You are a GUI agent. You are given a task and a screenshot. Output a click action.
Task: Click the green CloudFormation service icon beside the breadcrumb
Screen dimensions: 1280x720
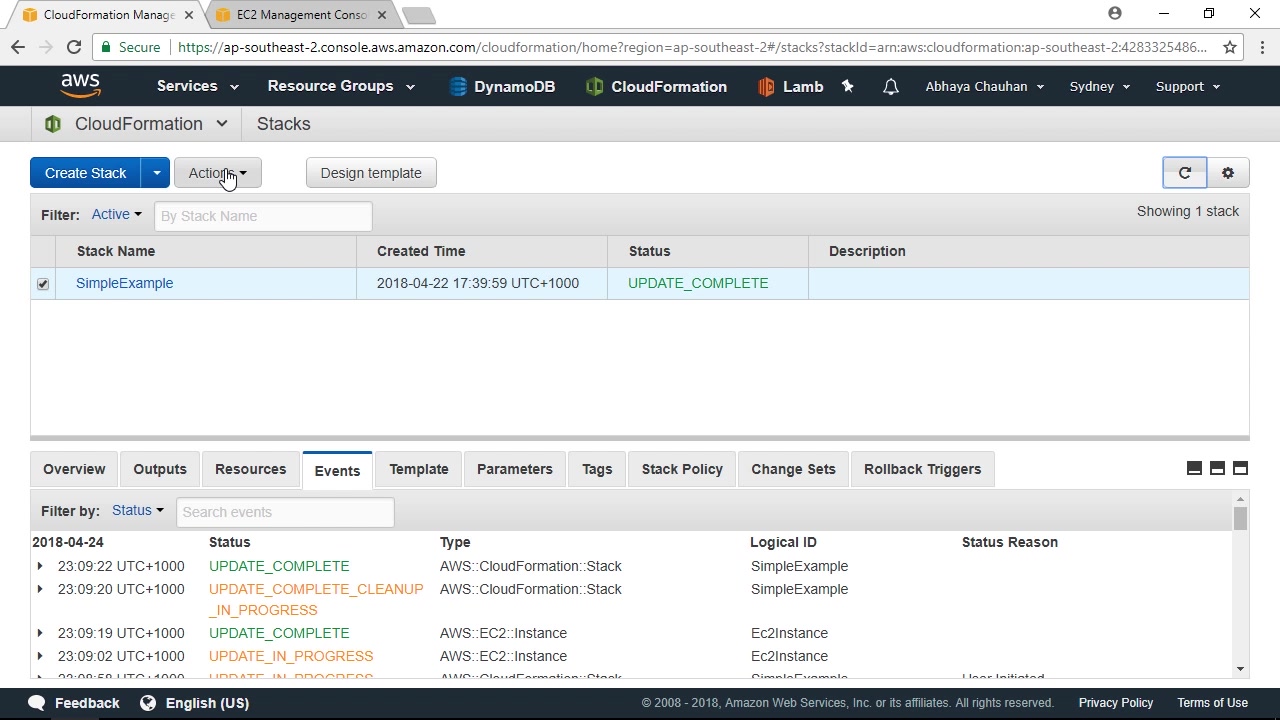(53, 124)
